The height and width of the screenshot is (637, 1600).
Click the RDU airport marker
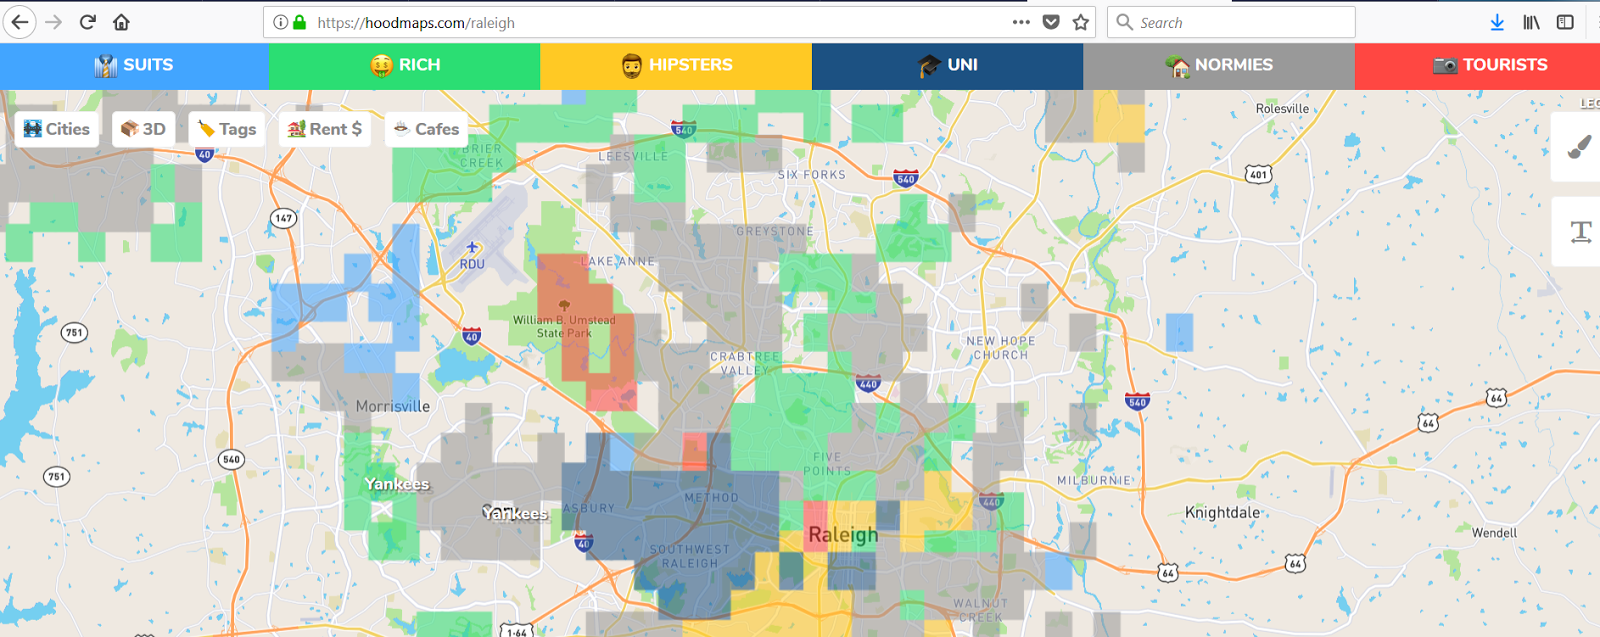pos(472,247)
